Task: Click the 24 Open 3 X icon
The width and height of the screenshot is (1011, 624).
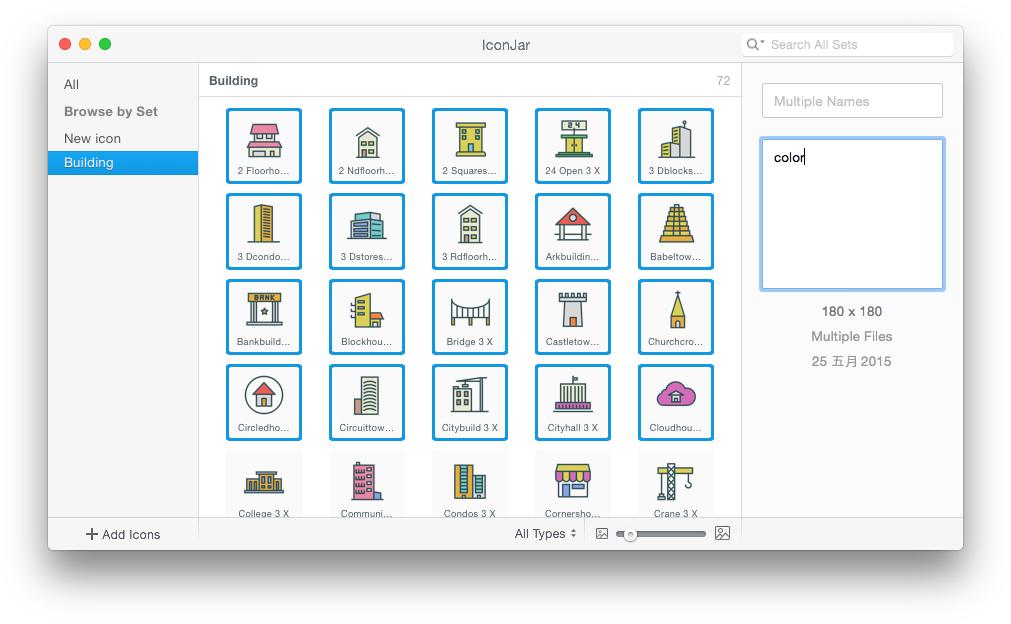Action: click(572, 145)
